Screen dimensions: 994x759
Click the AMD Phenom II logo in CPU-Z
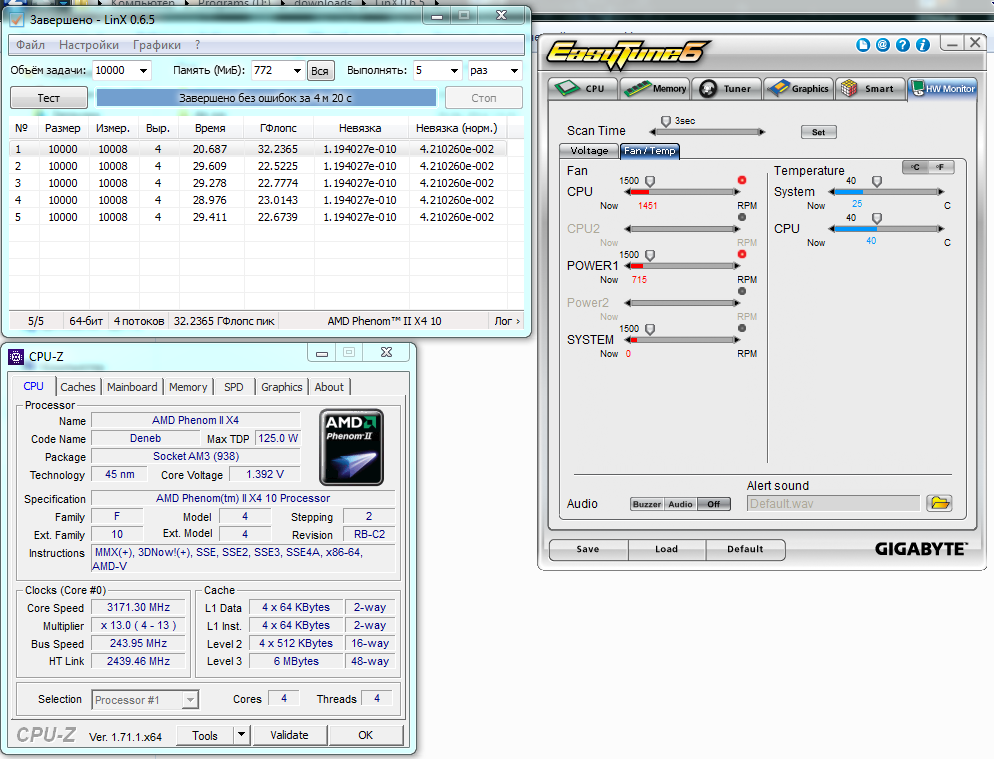click(x=351, y=448)
